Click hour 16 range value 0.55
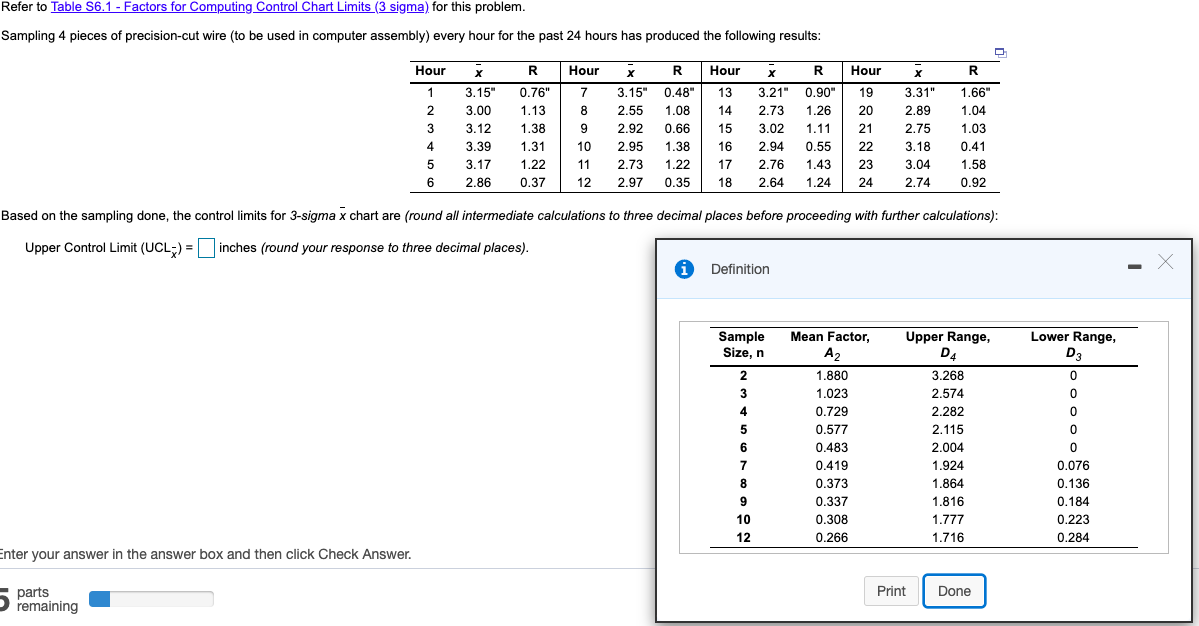Viewport: 1199px width, 626px height. click(818, 147)
